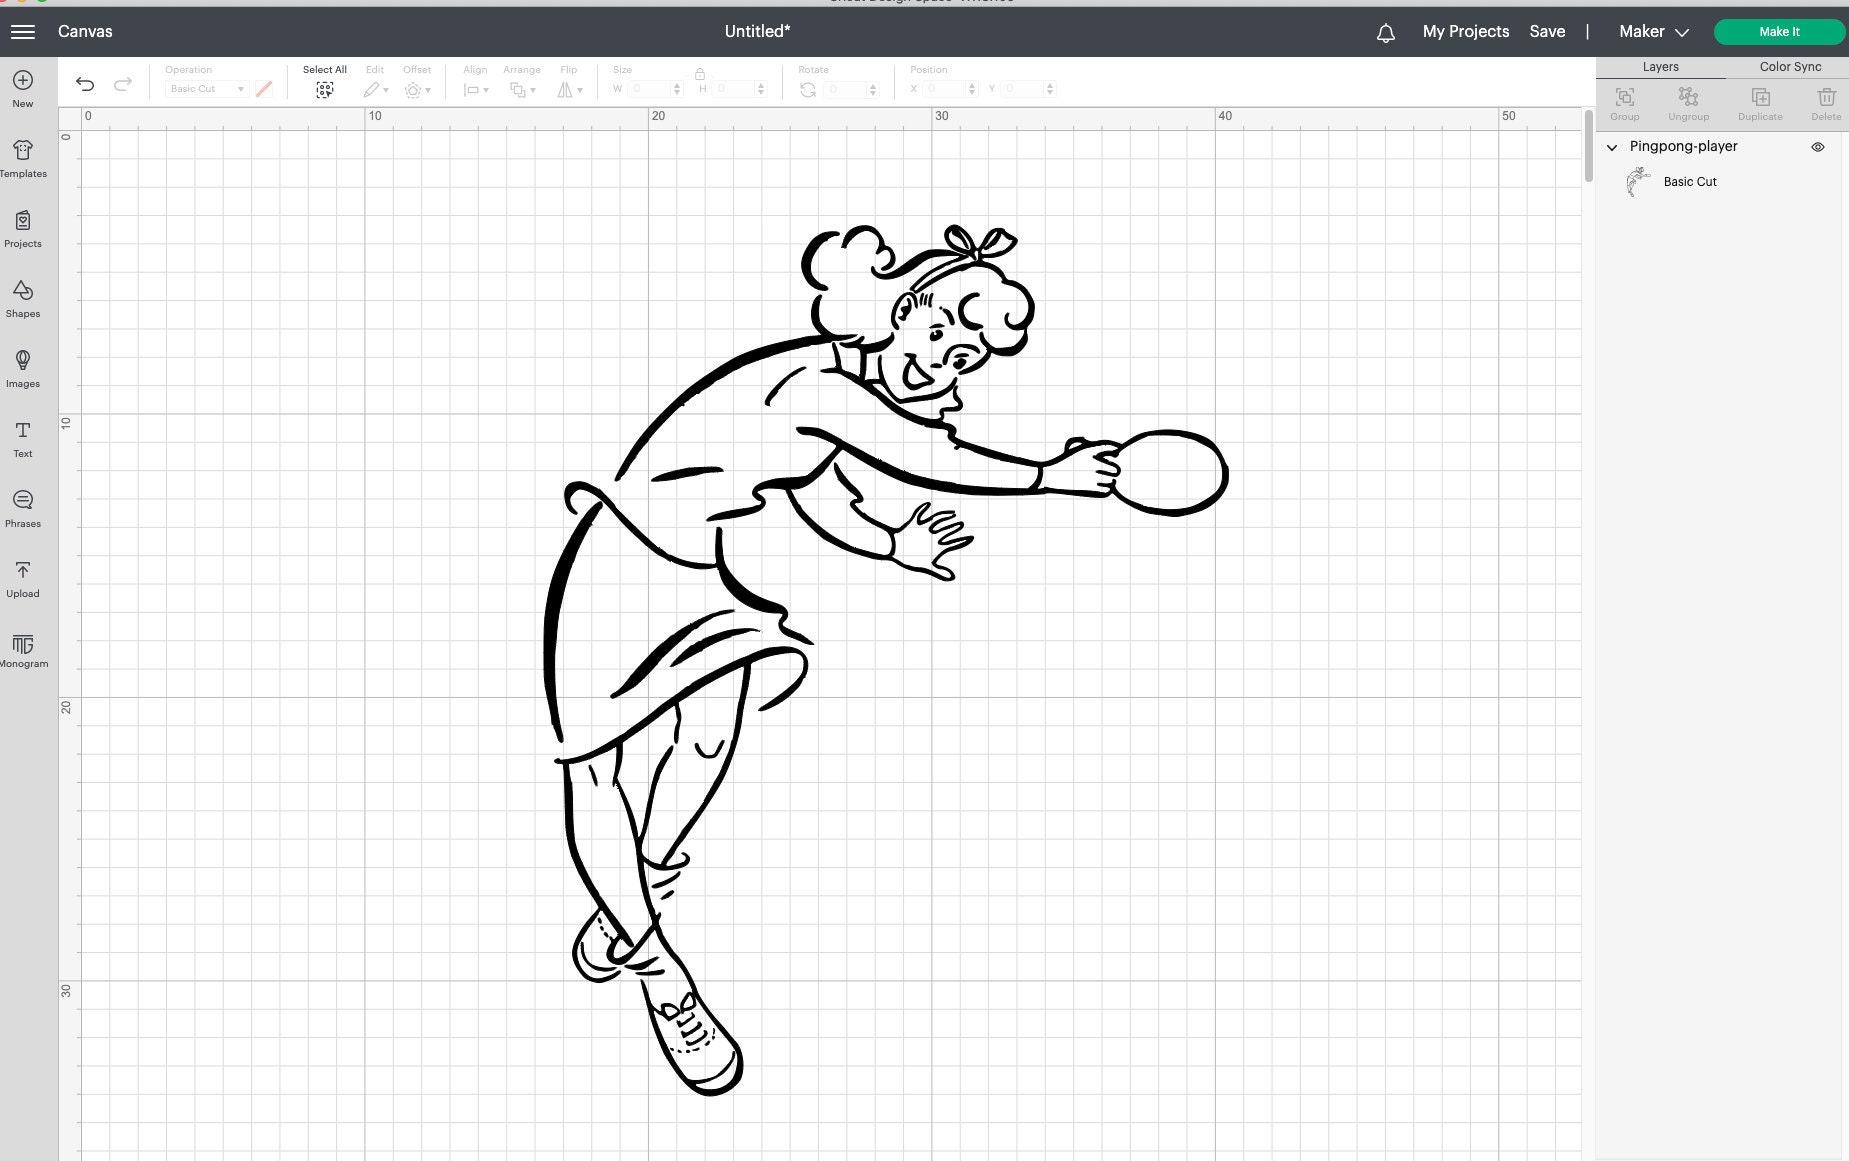
Task: Collapse the Pingpong-player group
Action: 1612,147
